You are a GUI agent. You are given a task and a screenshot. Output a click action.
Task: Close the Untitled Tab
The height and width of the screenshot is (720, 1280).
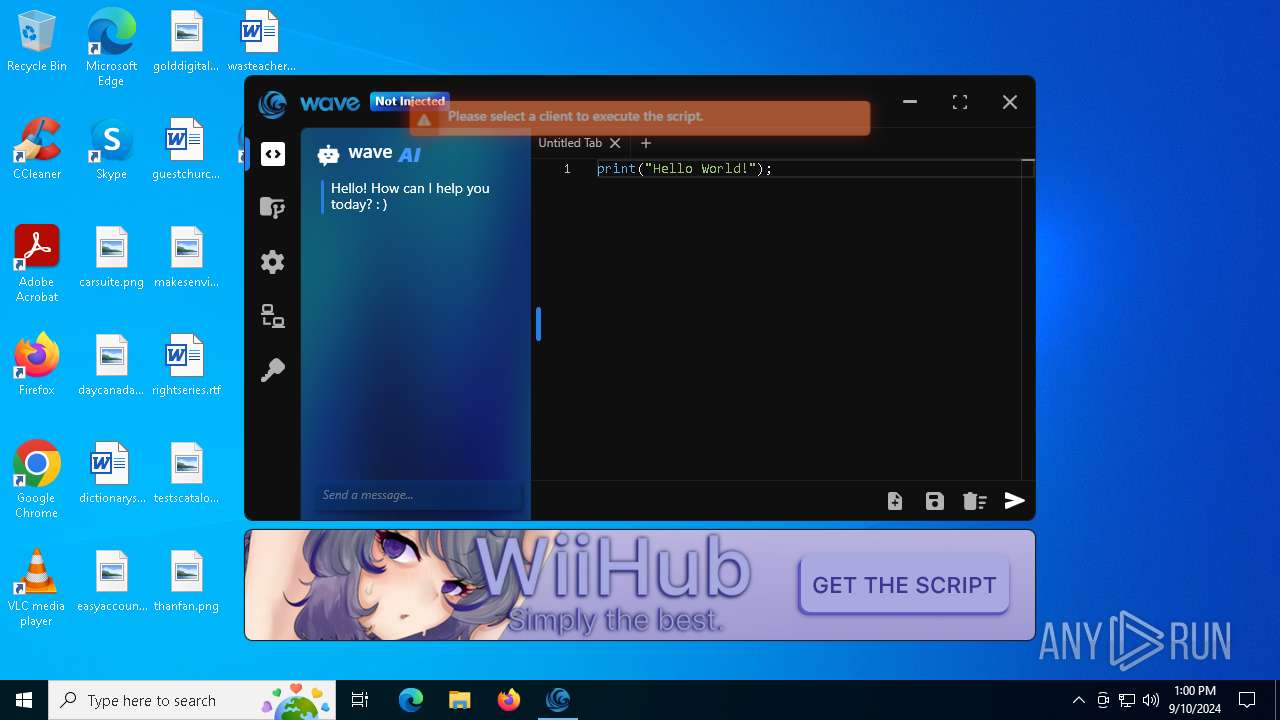coord(615,143)
